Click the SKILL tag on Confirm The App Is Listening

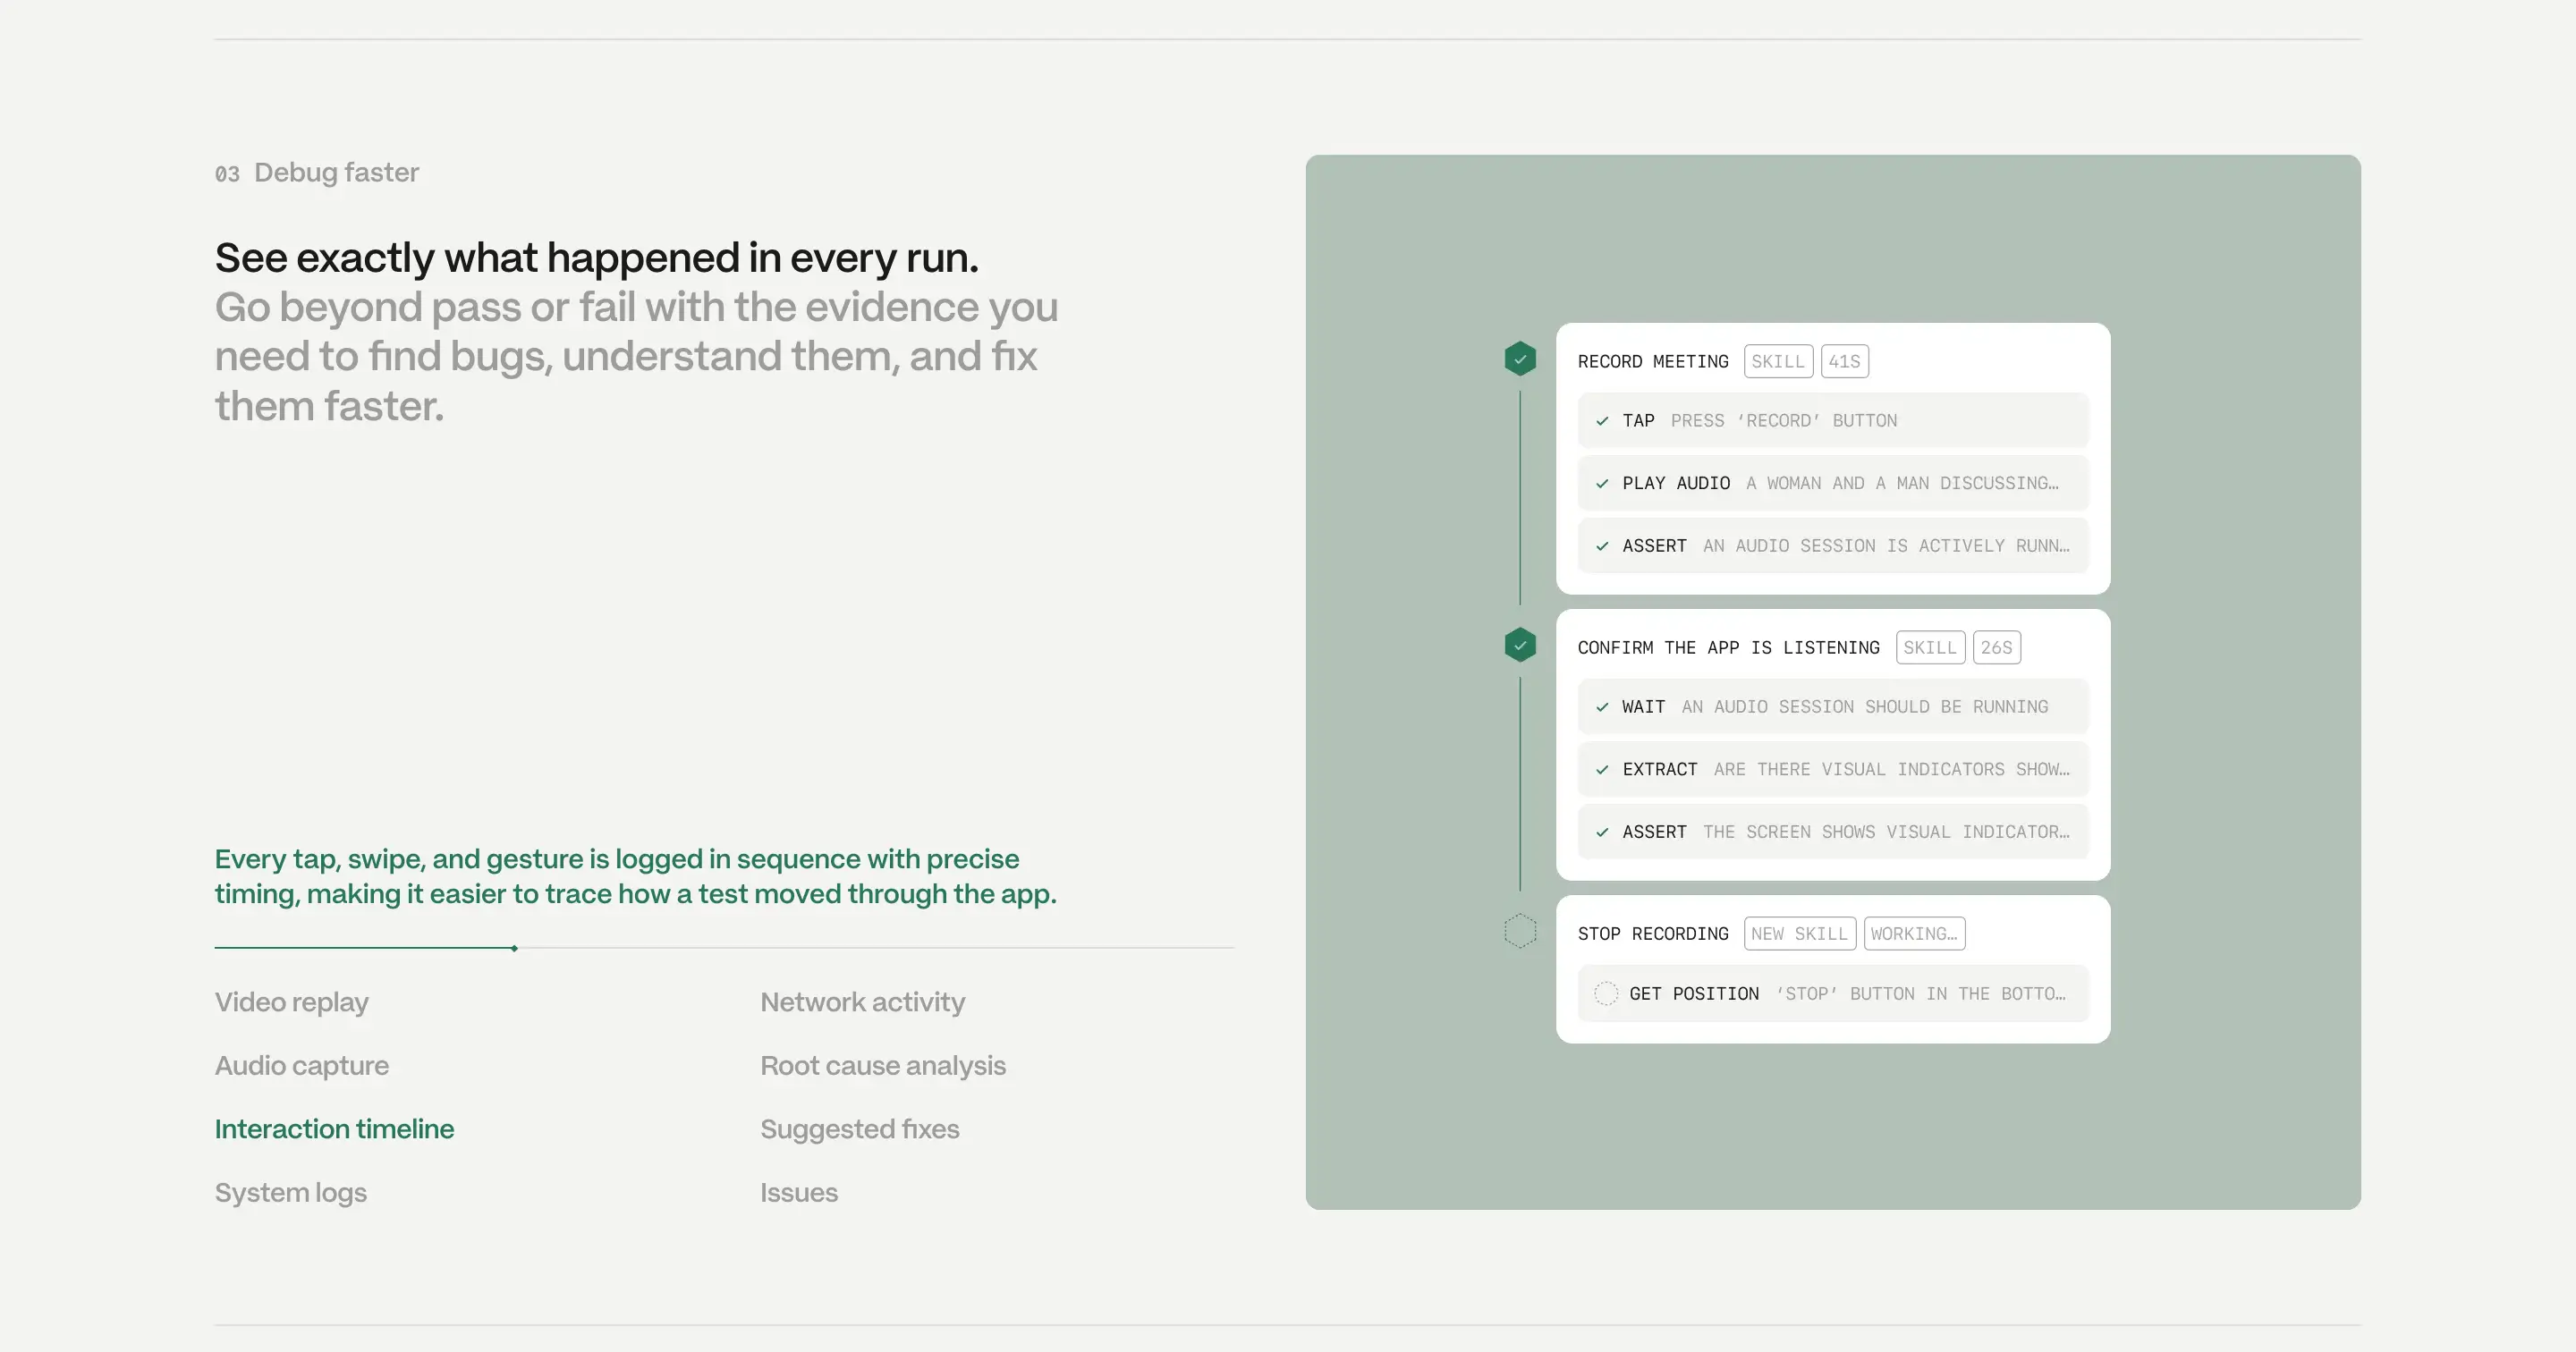(1930, 647)
